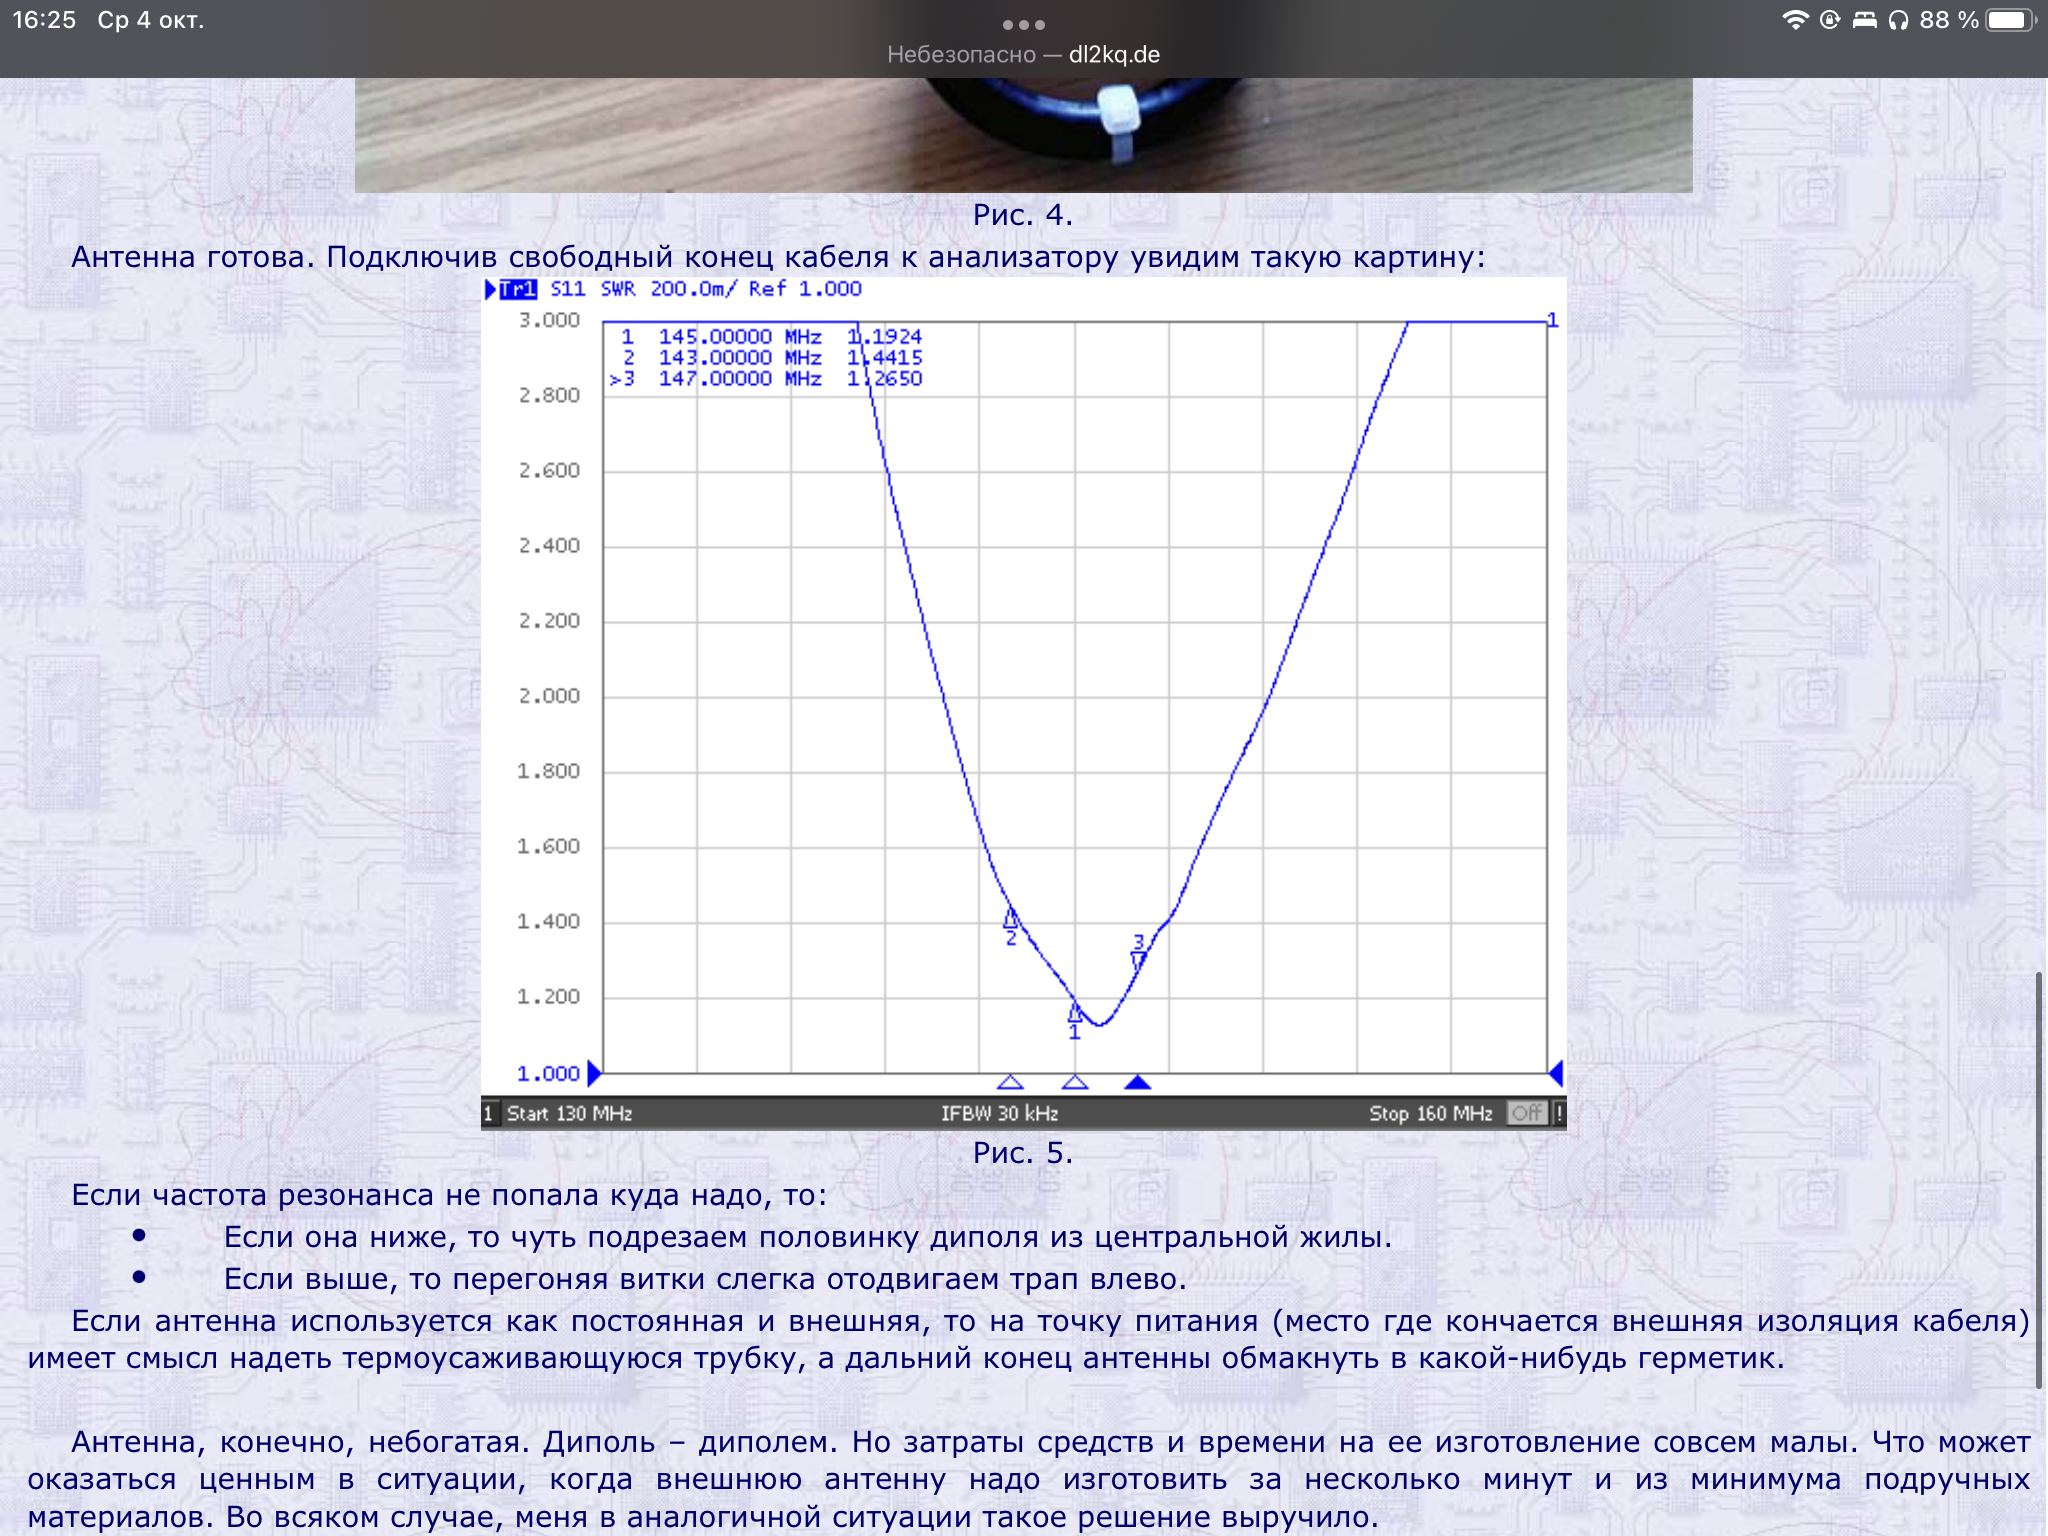Tap the battery indicator icon
This screenshot has height=1536, width=2048.
(x=2010, y=20)
